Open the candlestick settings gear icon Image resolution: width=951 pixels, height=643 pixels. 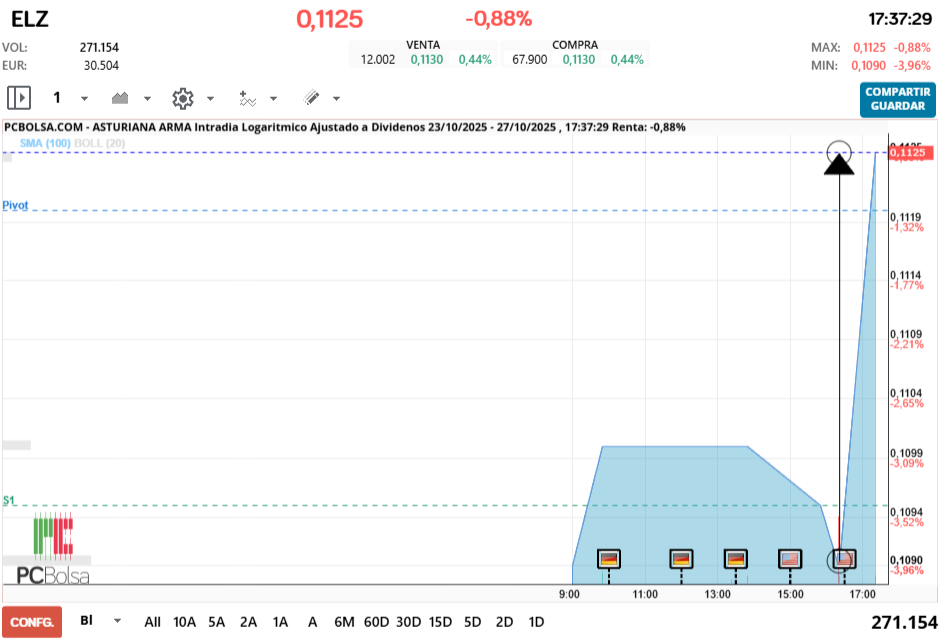point(182,98)
